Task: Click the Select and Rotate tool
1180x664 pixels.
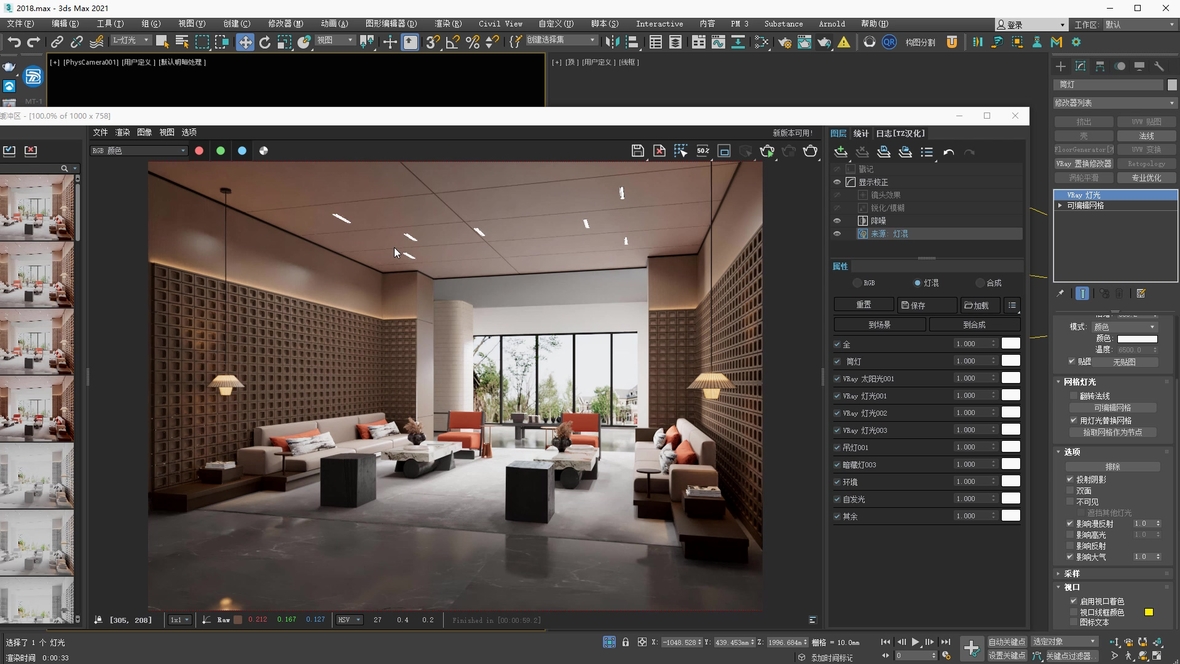Action: click(x=264, y=42)
